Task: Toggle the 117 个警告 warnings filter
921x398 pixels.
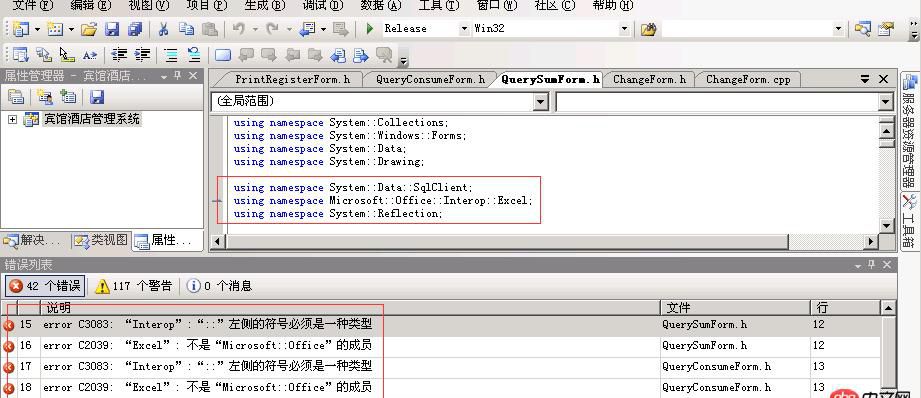Action: [134, 286]
